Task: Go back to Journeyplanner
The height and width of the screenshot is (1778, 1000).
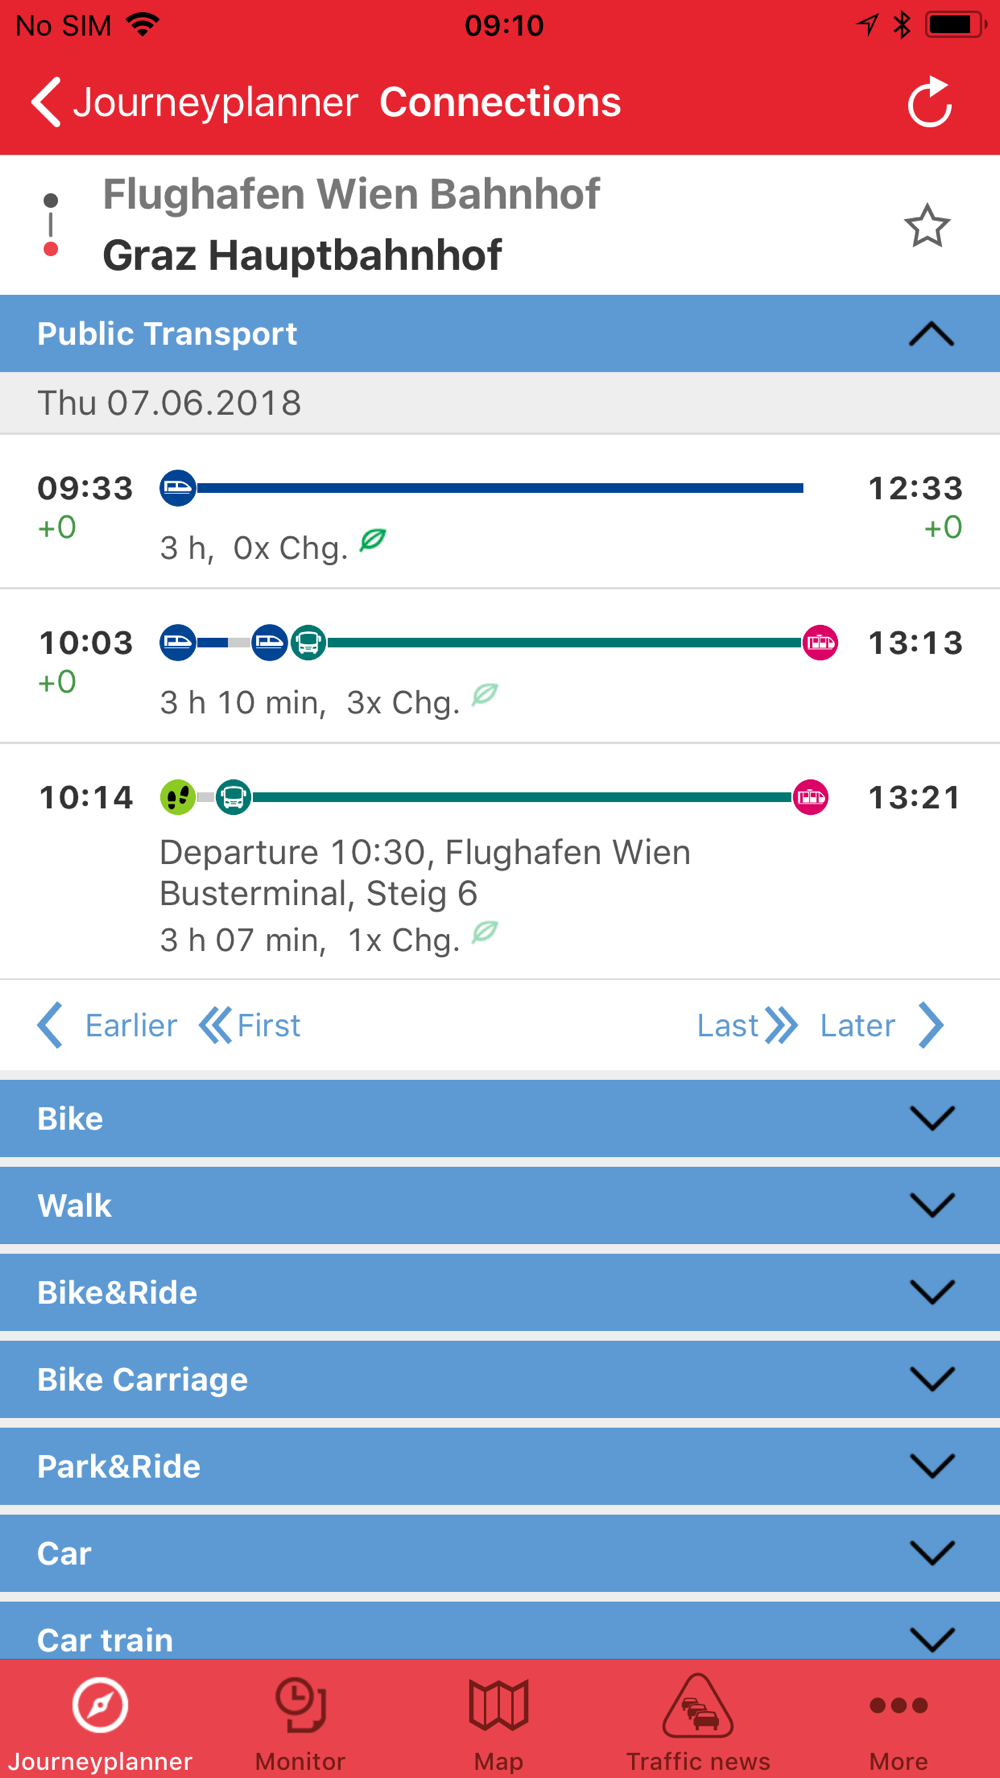Action: [194, 102]
